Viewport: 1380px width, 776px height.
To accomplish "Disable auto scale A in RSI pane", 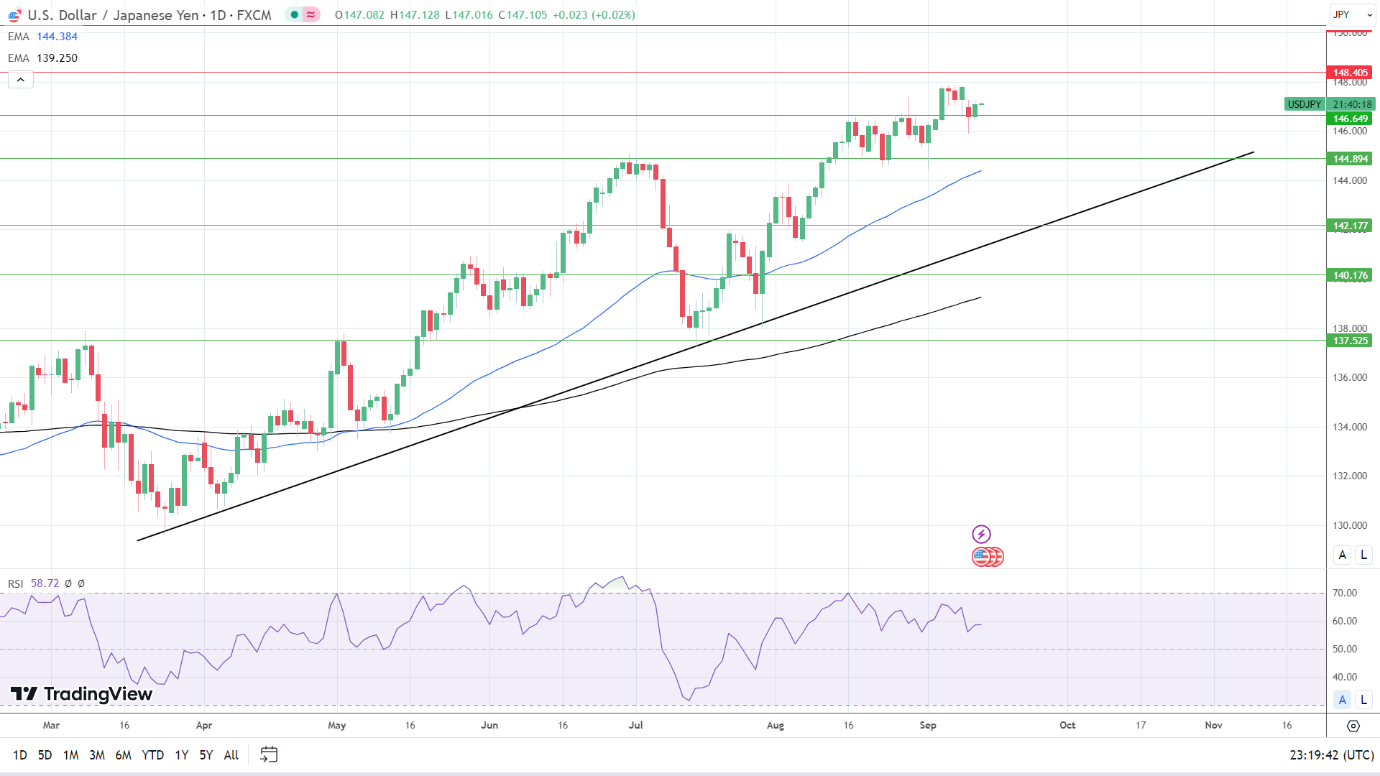I will (1342, 699).
